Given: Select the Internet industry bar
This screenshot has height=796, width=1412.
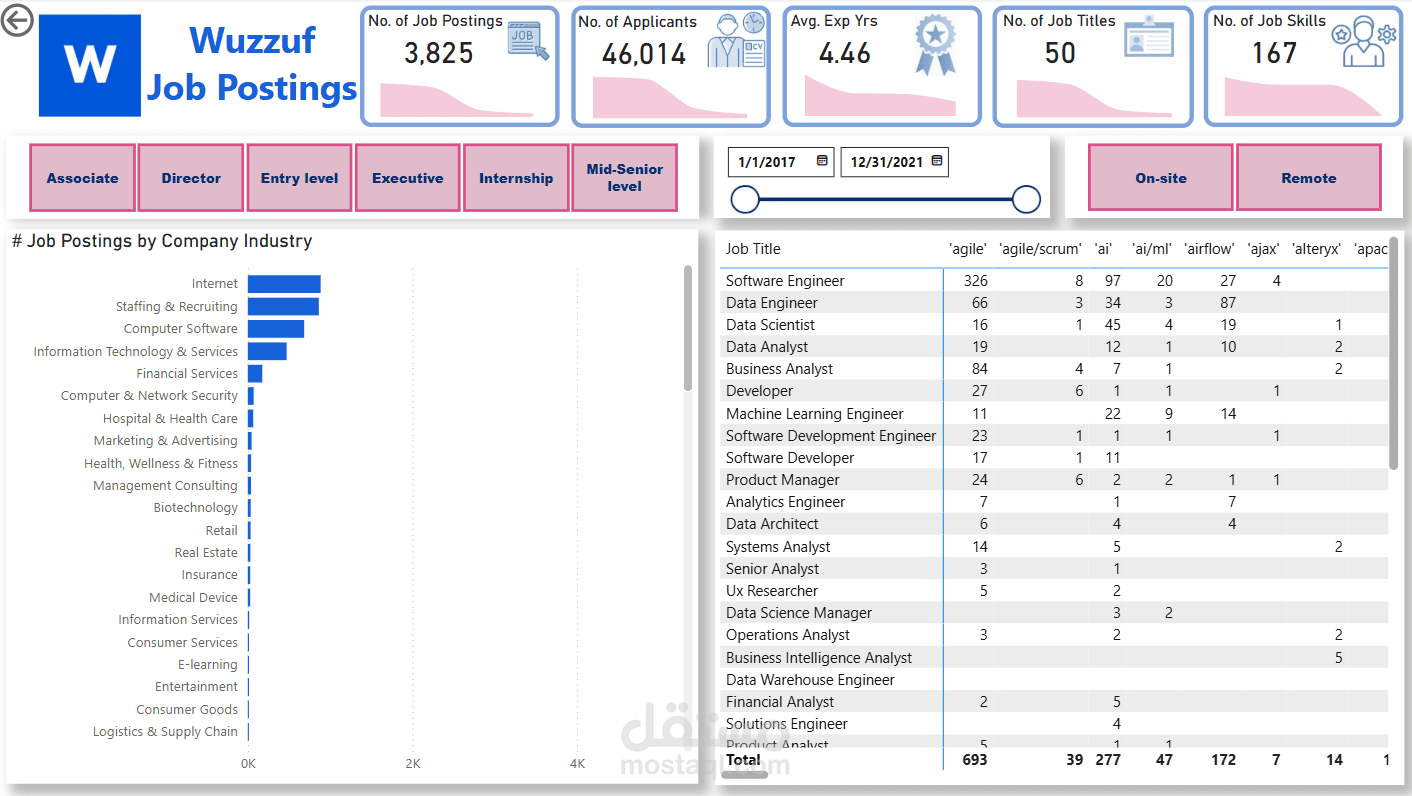Looking at the screenshot, I should tap(284, 284).
